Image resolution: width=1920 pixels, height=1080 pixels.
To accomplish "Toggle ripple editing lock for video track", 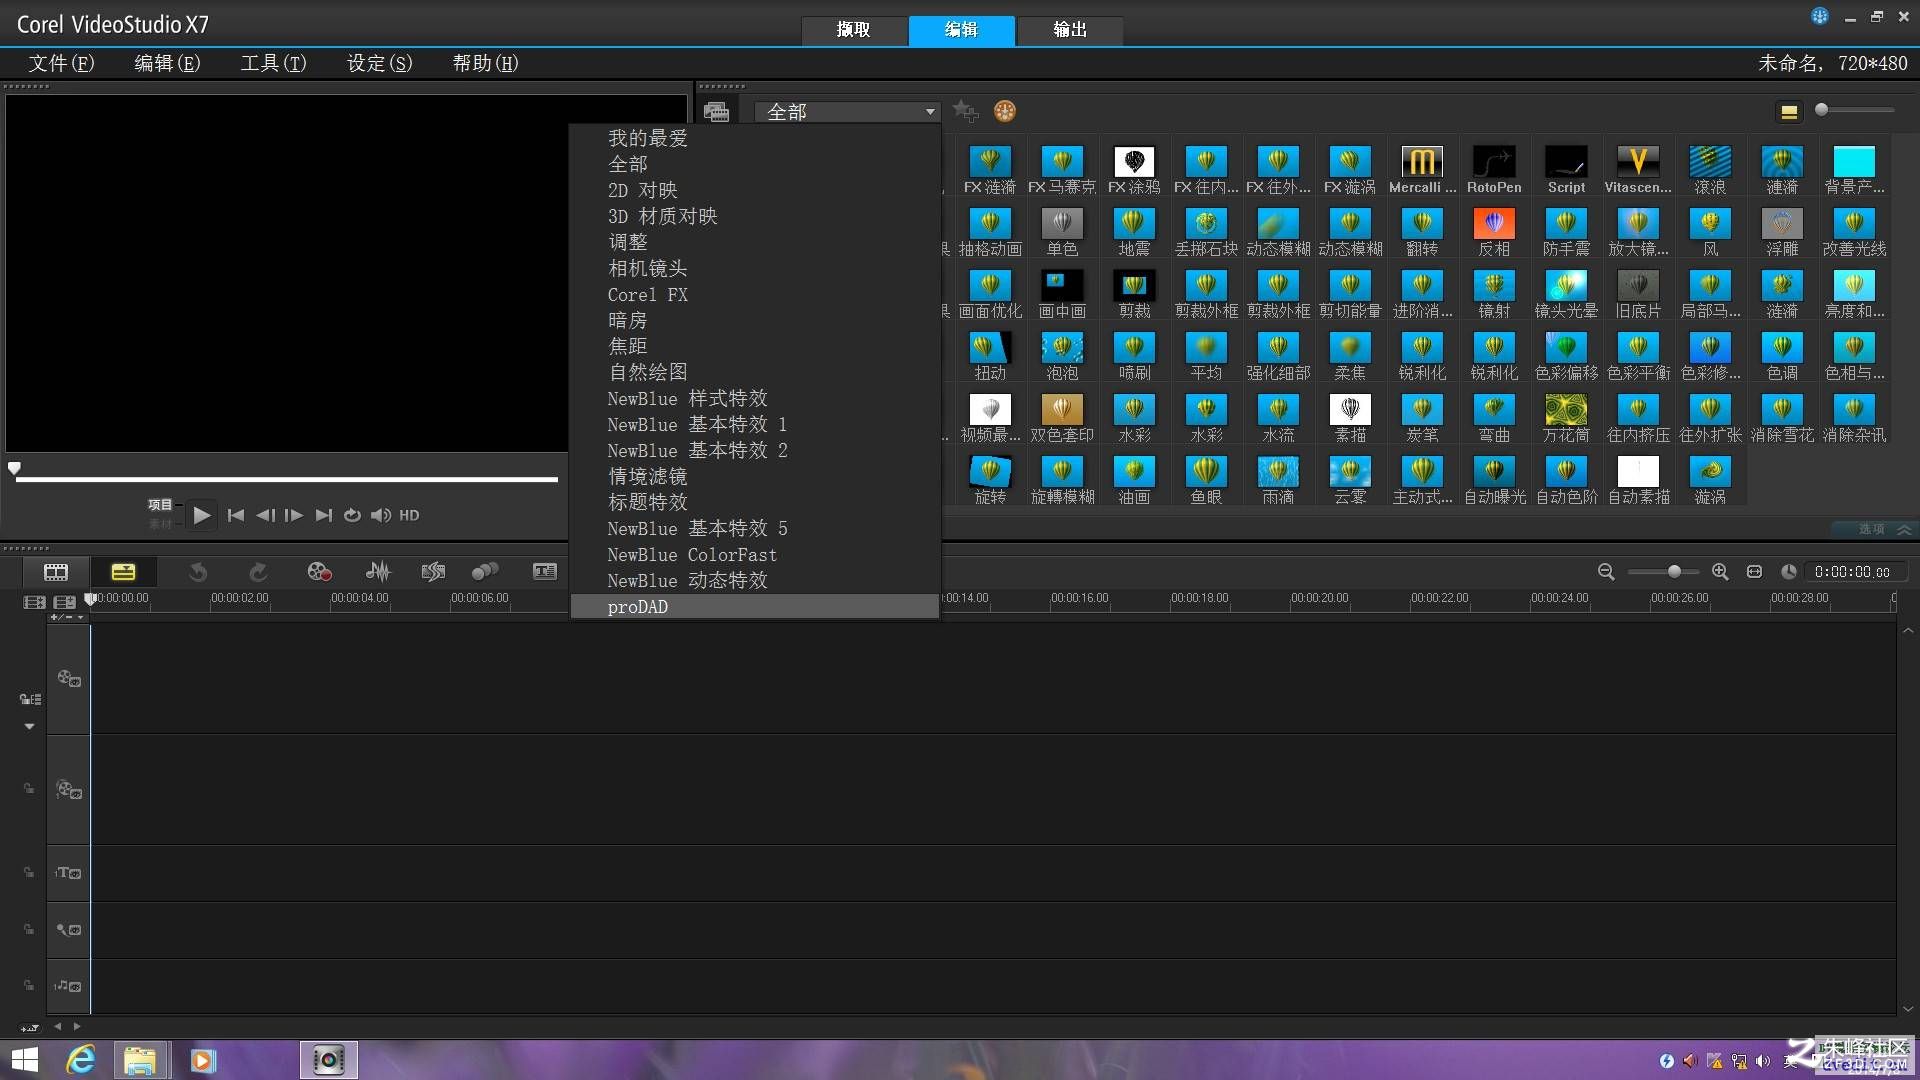I will point(30,699).
